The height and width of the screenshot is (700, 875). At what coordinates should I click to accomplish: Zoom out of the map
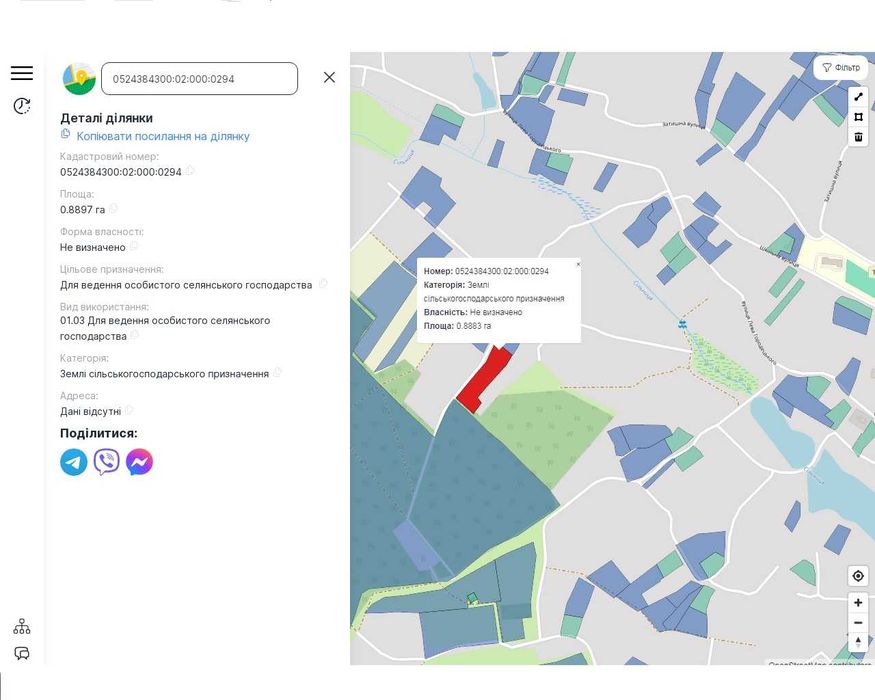pos(858,623)
